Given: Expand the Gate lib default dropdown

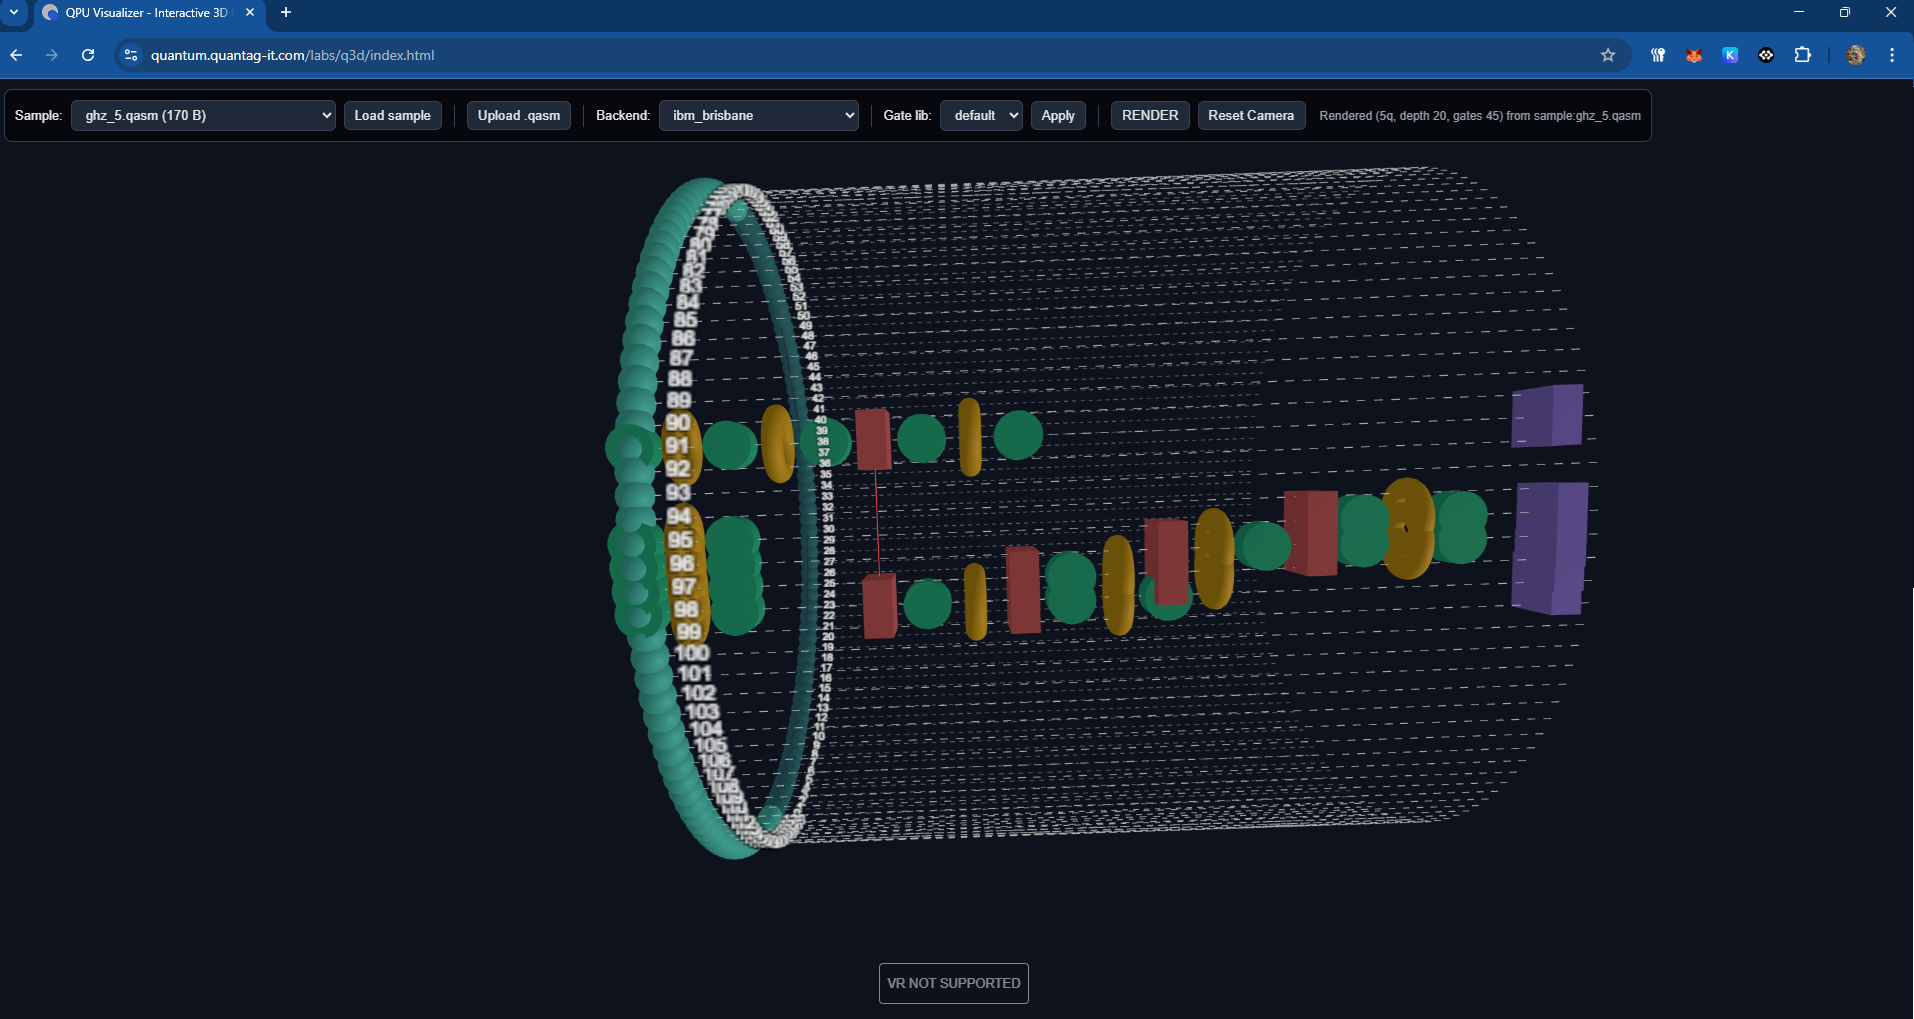Looking at the screenshot, I should 980,116.
